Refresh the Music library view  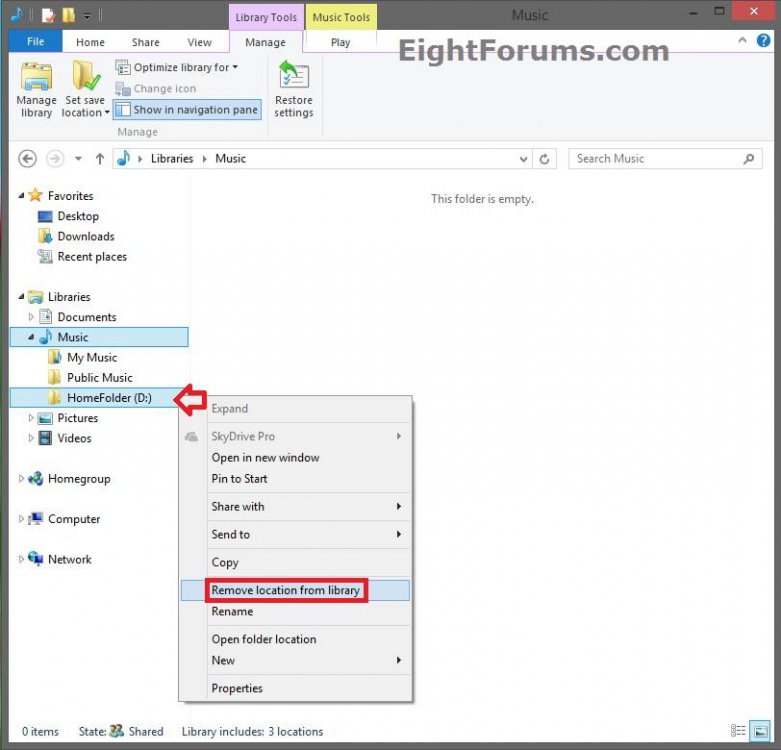(x=545, y=159)
